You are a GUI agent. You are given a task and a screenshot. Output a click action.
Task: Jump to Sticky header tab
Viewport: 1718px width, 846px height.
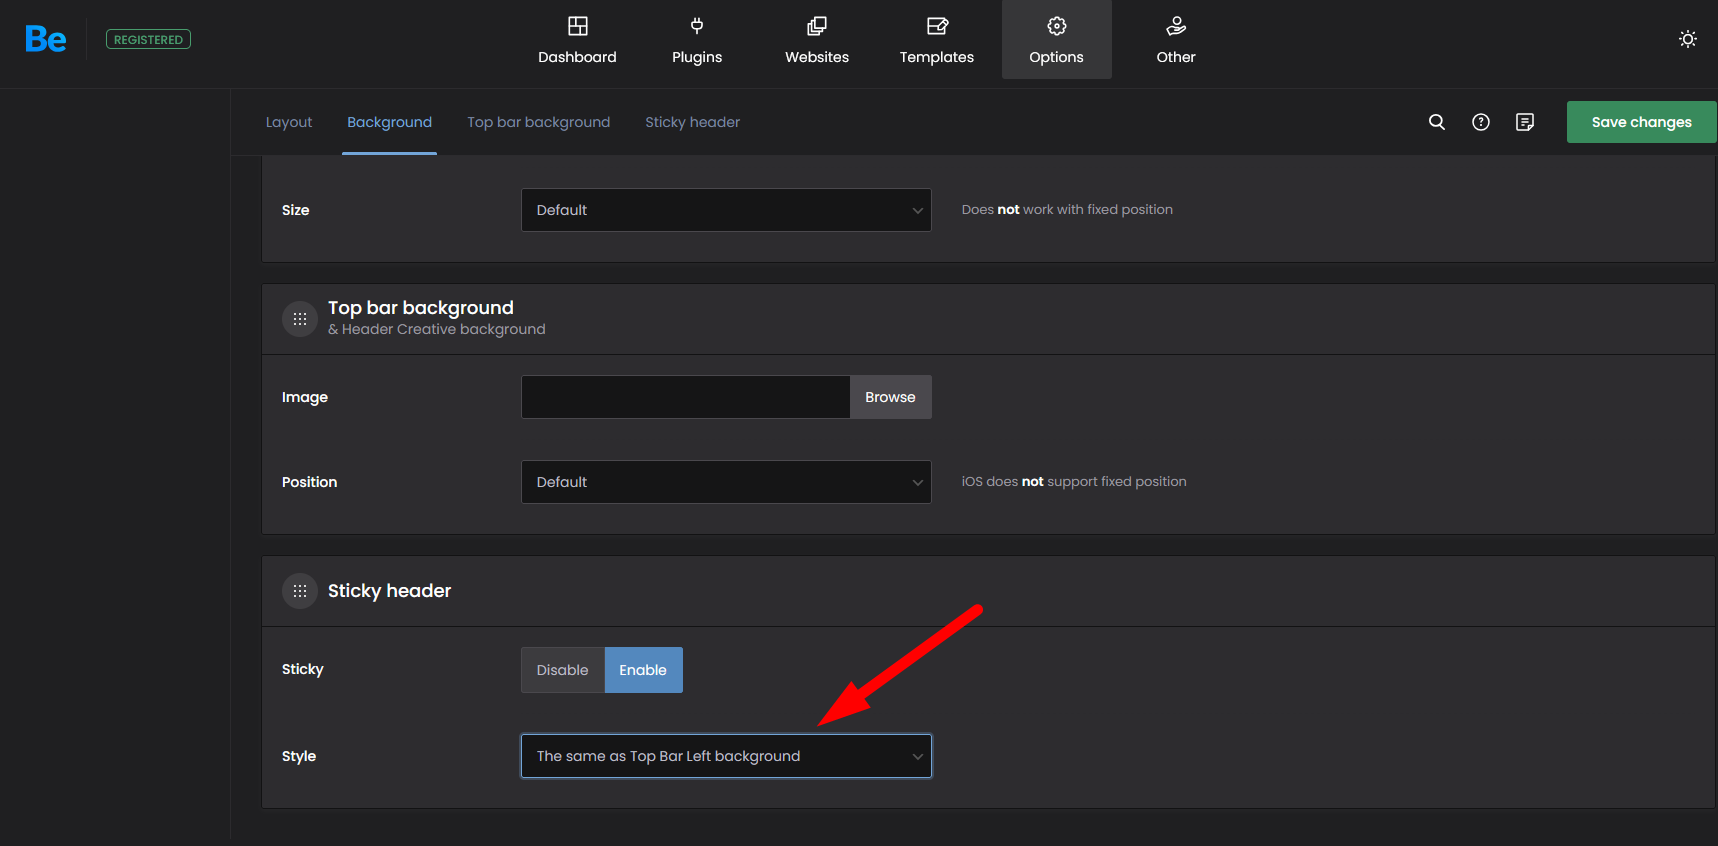tap(692, 122)
